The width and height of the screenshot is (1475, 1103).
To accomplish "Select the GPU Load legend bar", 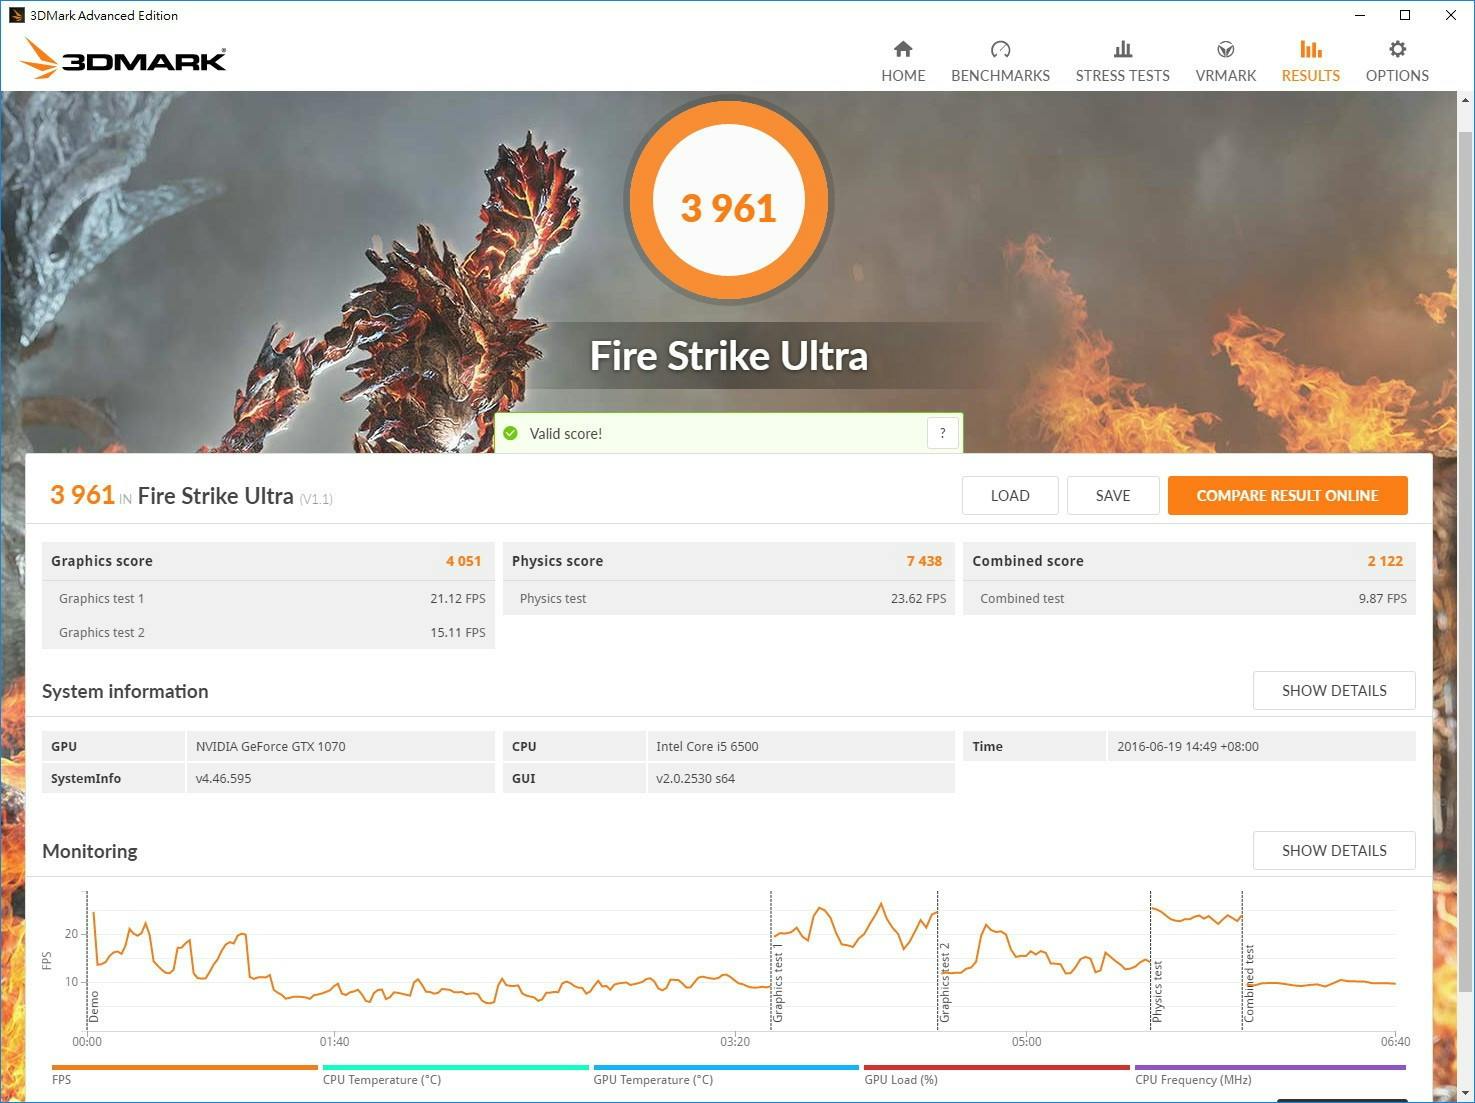I will 997,1067.
